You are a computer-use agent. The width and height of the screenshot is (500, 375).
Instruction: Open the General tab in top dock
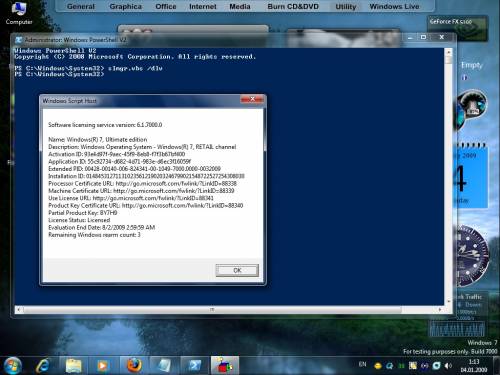(x=81, y=6)
